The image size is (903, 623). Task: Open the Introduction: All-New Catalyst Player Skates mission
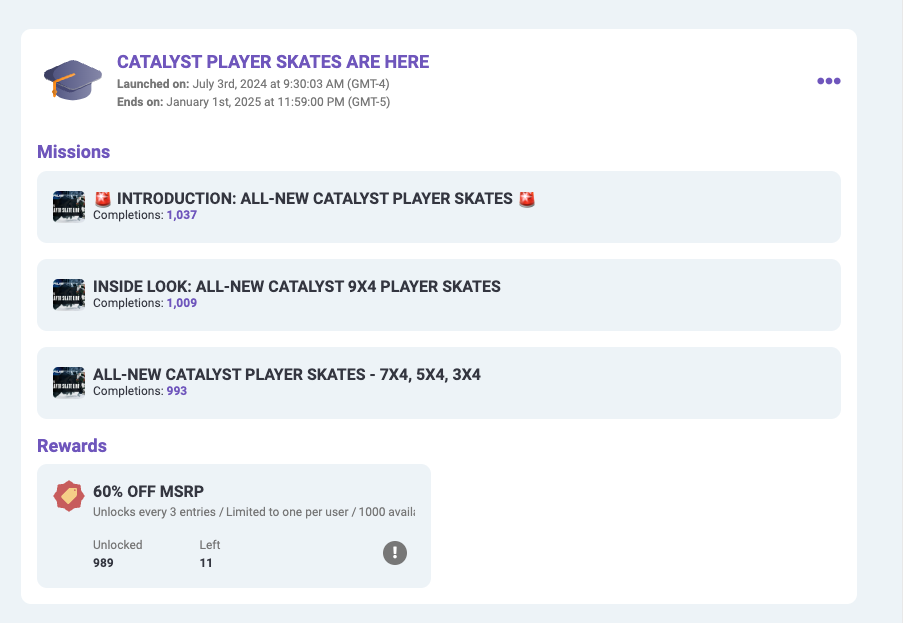315,199
